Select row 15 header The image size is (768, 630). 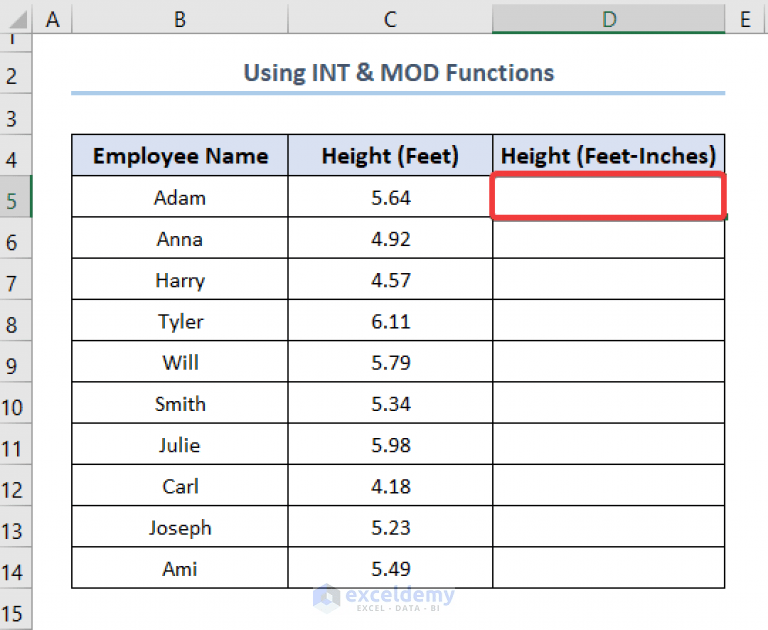(x=16, y=609)
